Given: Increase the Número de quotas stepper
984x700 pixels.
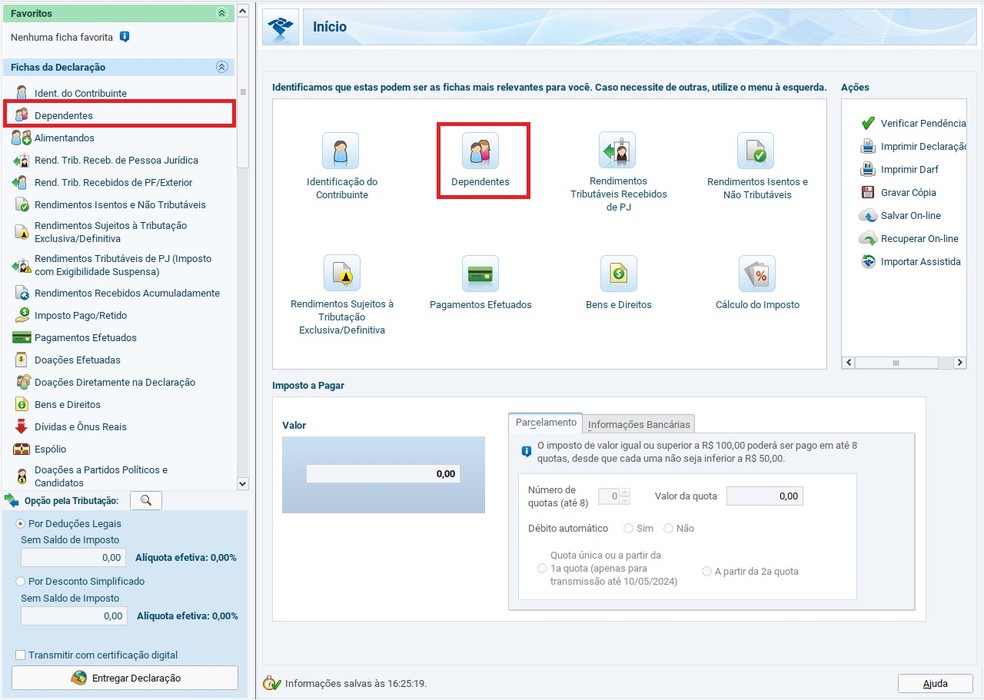Looking at the screenshot, I should tap(624, 492).
